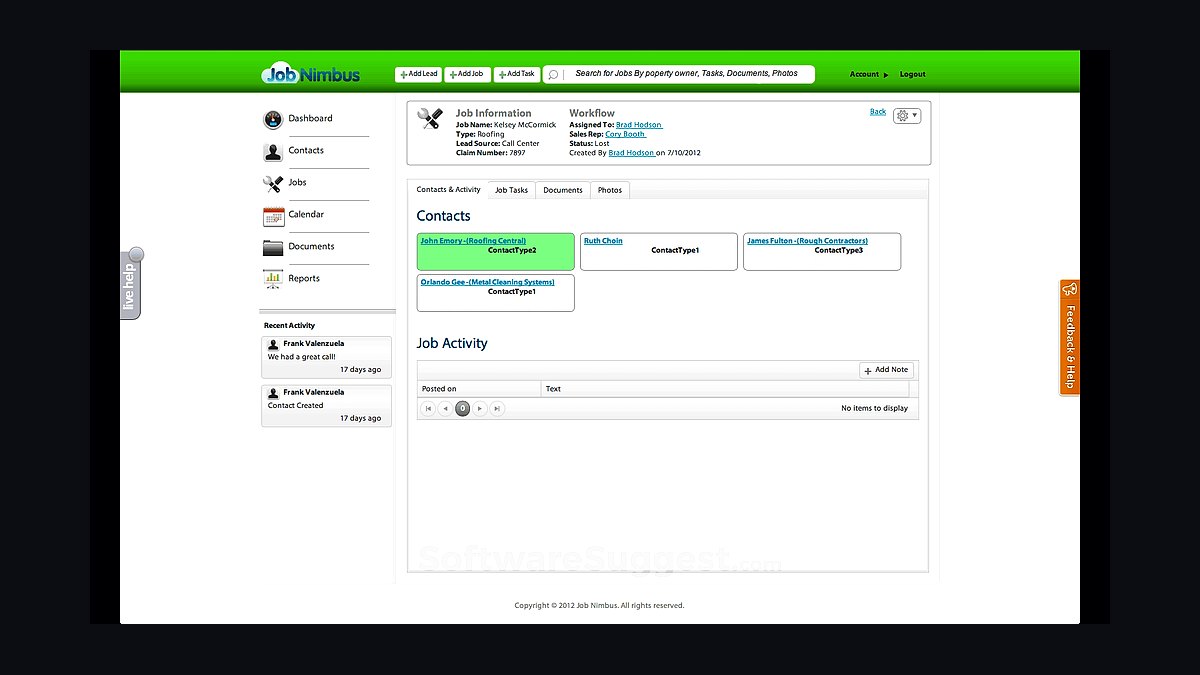Open Assigned To Brad Hodson link
This screenshot has height=675, width=1200.
(x=639, y=125)
